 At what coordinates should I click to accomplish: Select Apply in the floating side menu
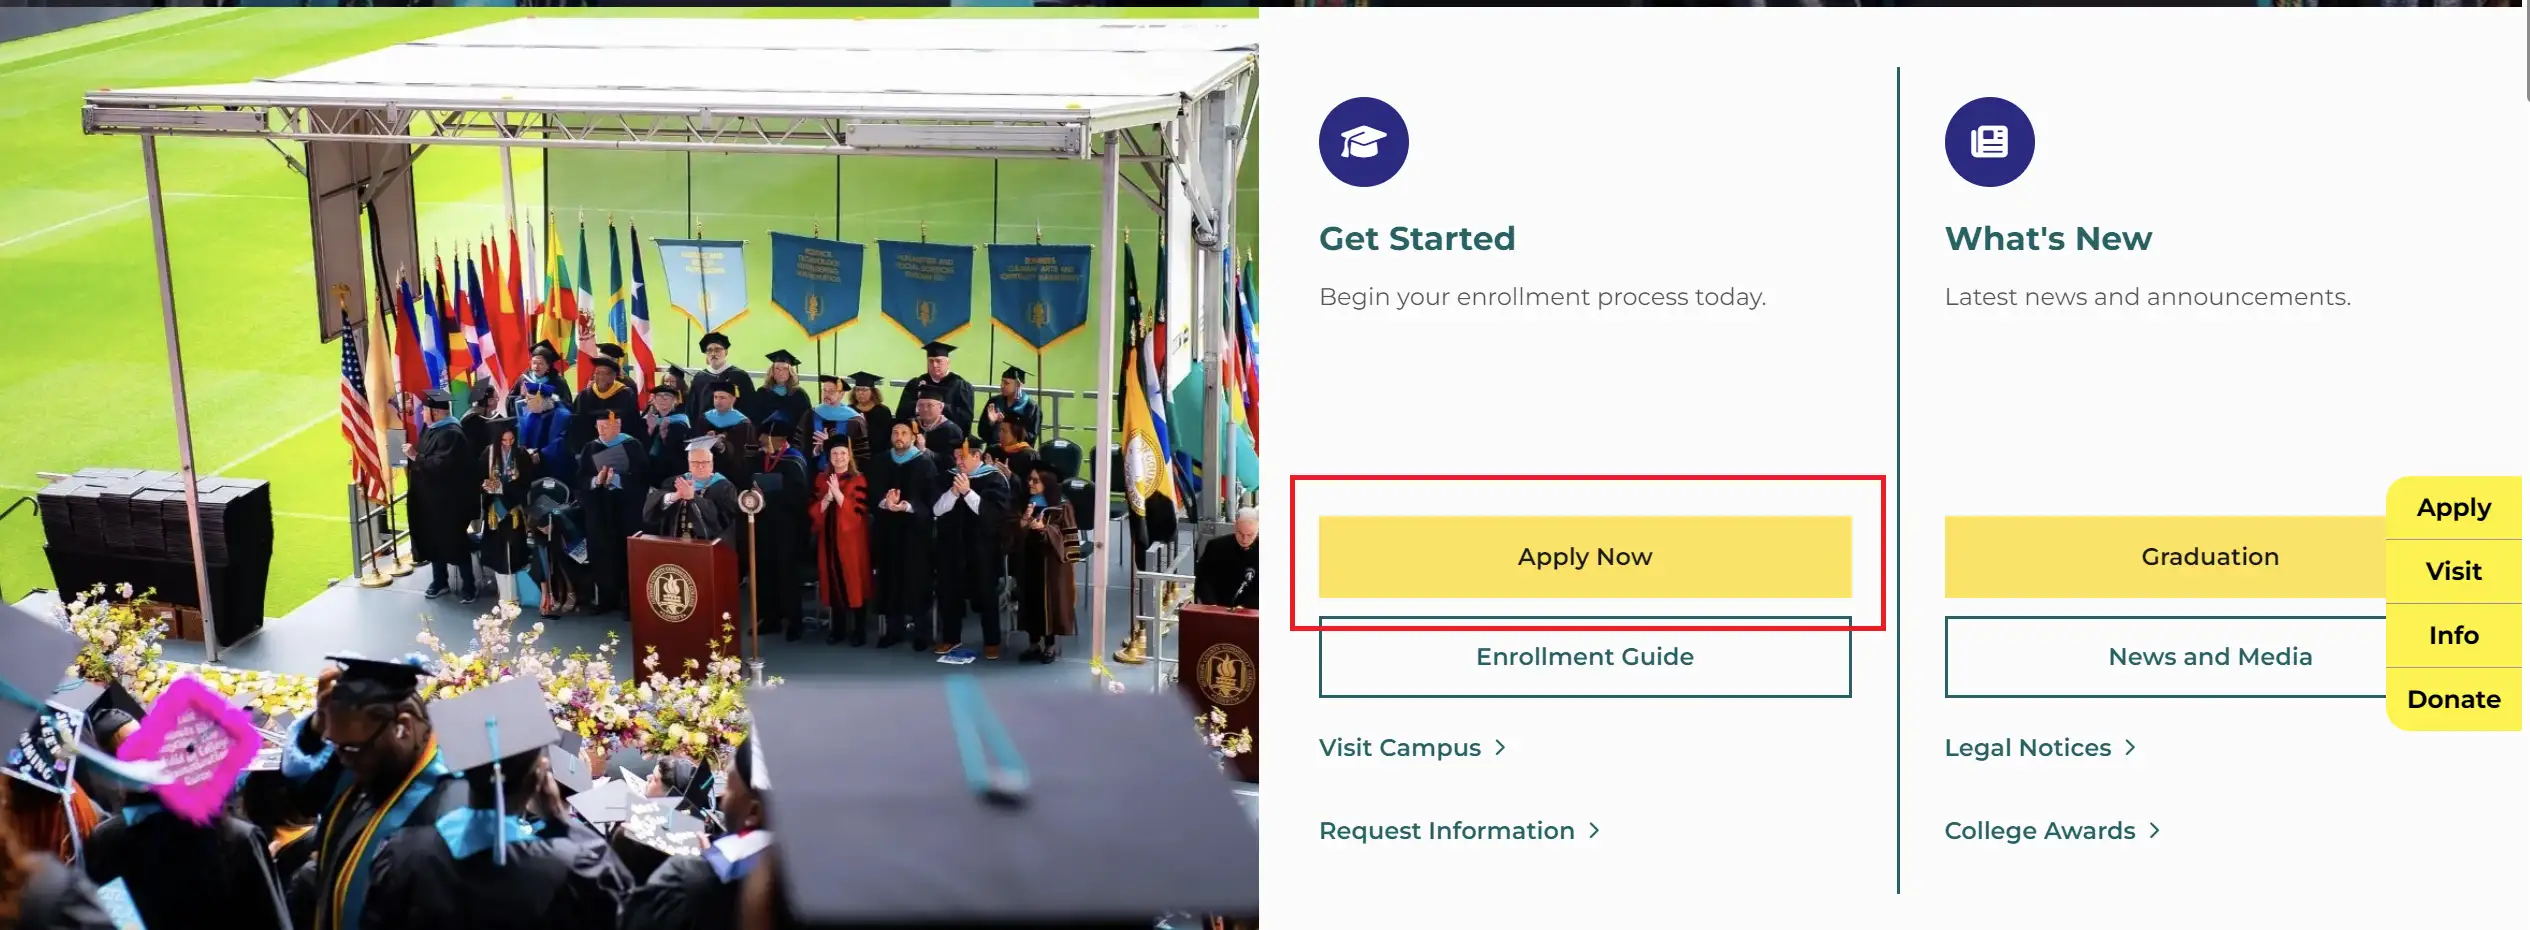(x=2454, y=508)
